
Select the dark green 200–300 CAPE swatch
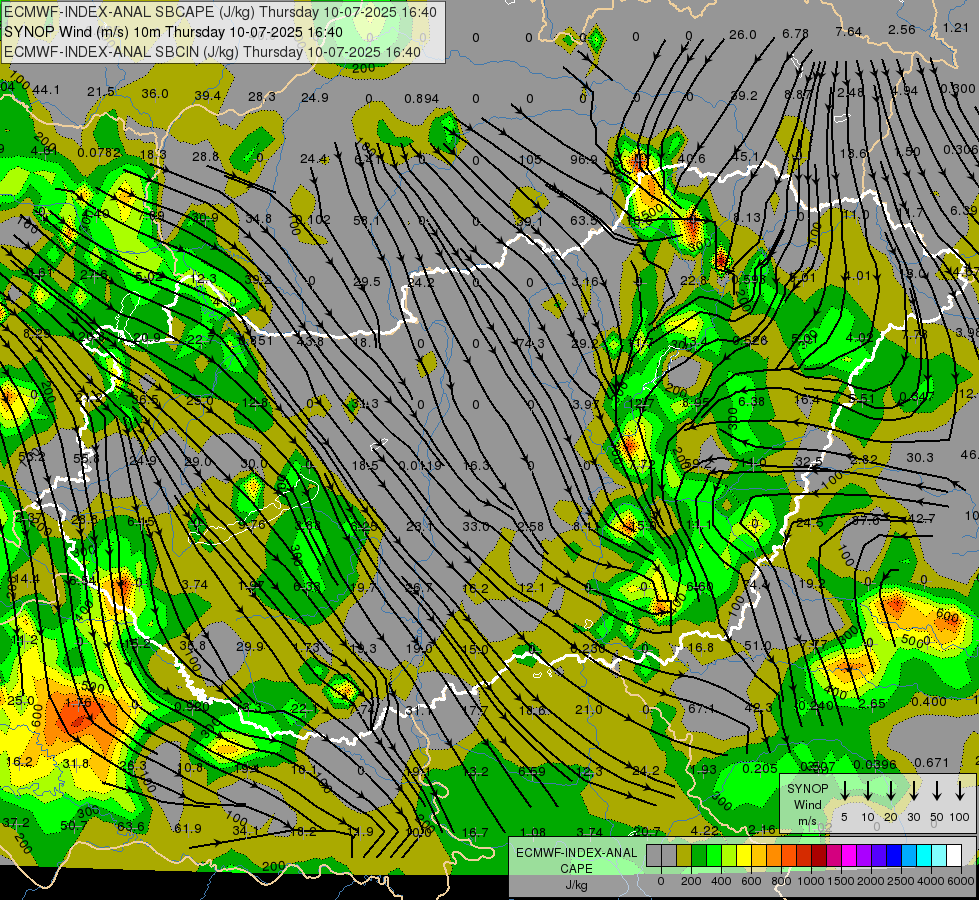point(699,856)
